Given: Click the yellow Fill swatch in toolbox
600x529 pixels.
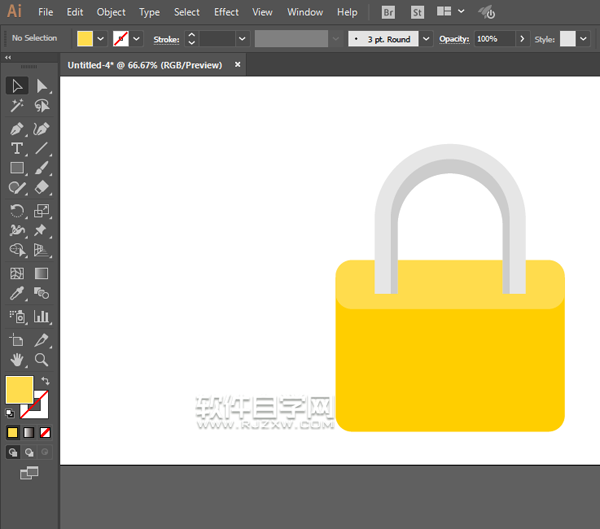Looking at the screenshot, I should [x=19, y=389].
